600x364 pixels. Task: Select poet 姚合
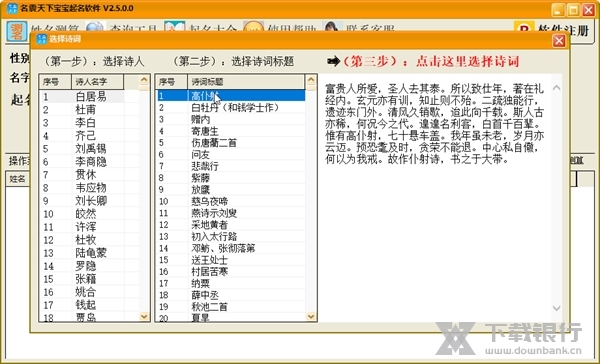(x=85, y=292)
